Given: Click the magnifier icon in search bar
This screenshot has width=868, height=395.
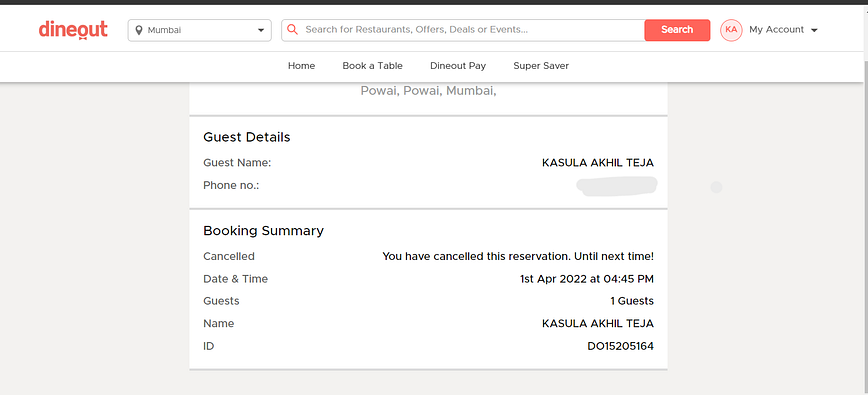Looking at the screenshot, I should 293,29.
